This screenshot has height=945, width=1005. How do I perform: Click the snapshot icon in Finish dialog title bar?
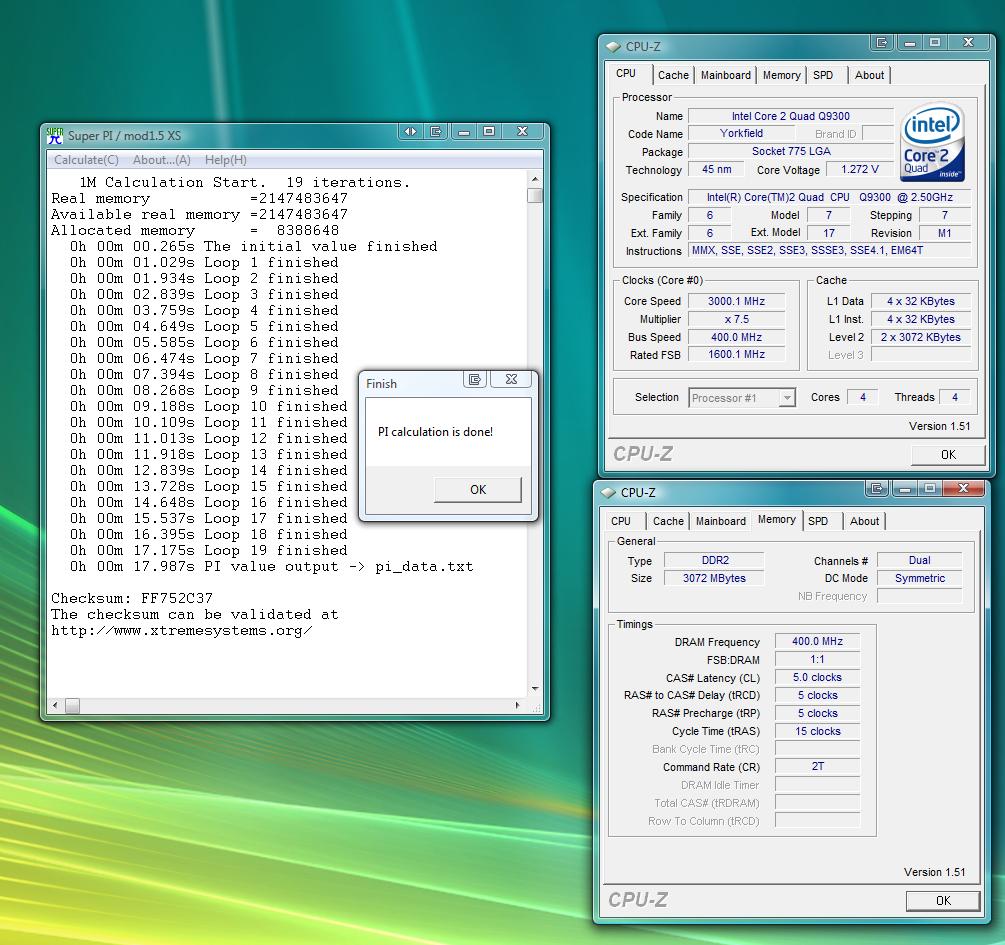click(x=475, y=379)
